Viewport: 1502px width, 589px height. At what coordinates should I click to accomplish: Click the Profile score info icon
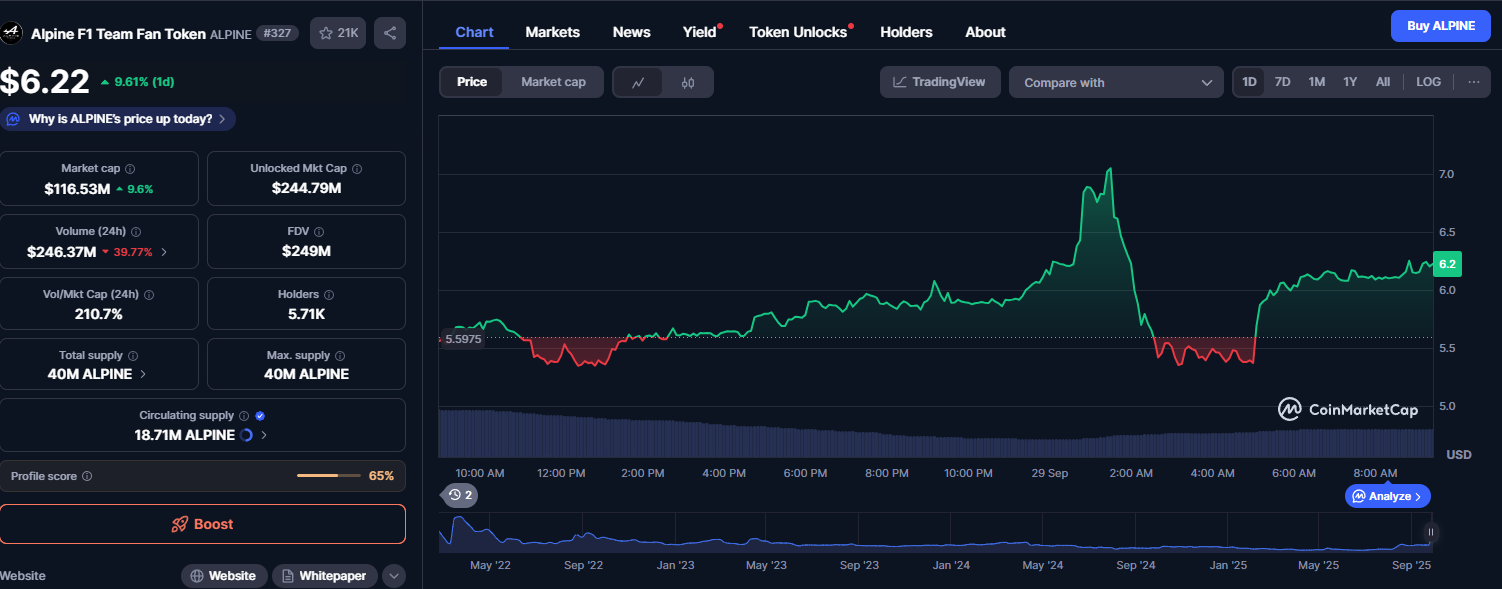87,477
